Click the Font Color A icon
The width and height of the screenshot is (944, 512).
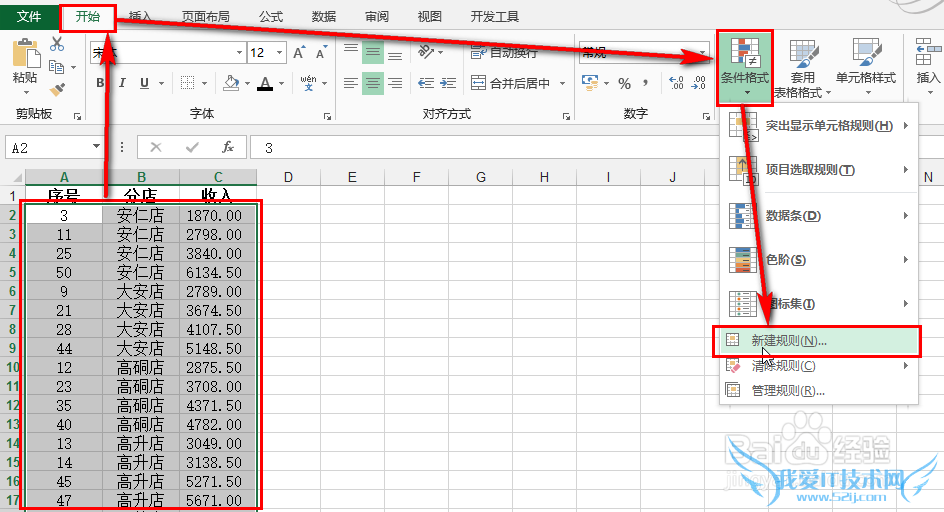tap(265, 83)
